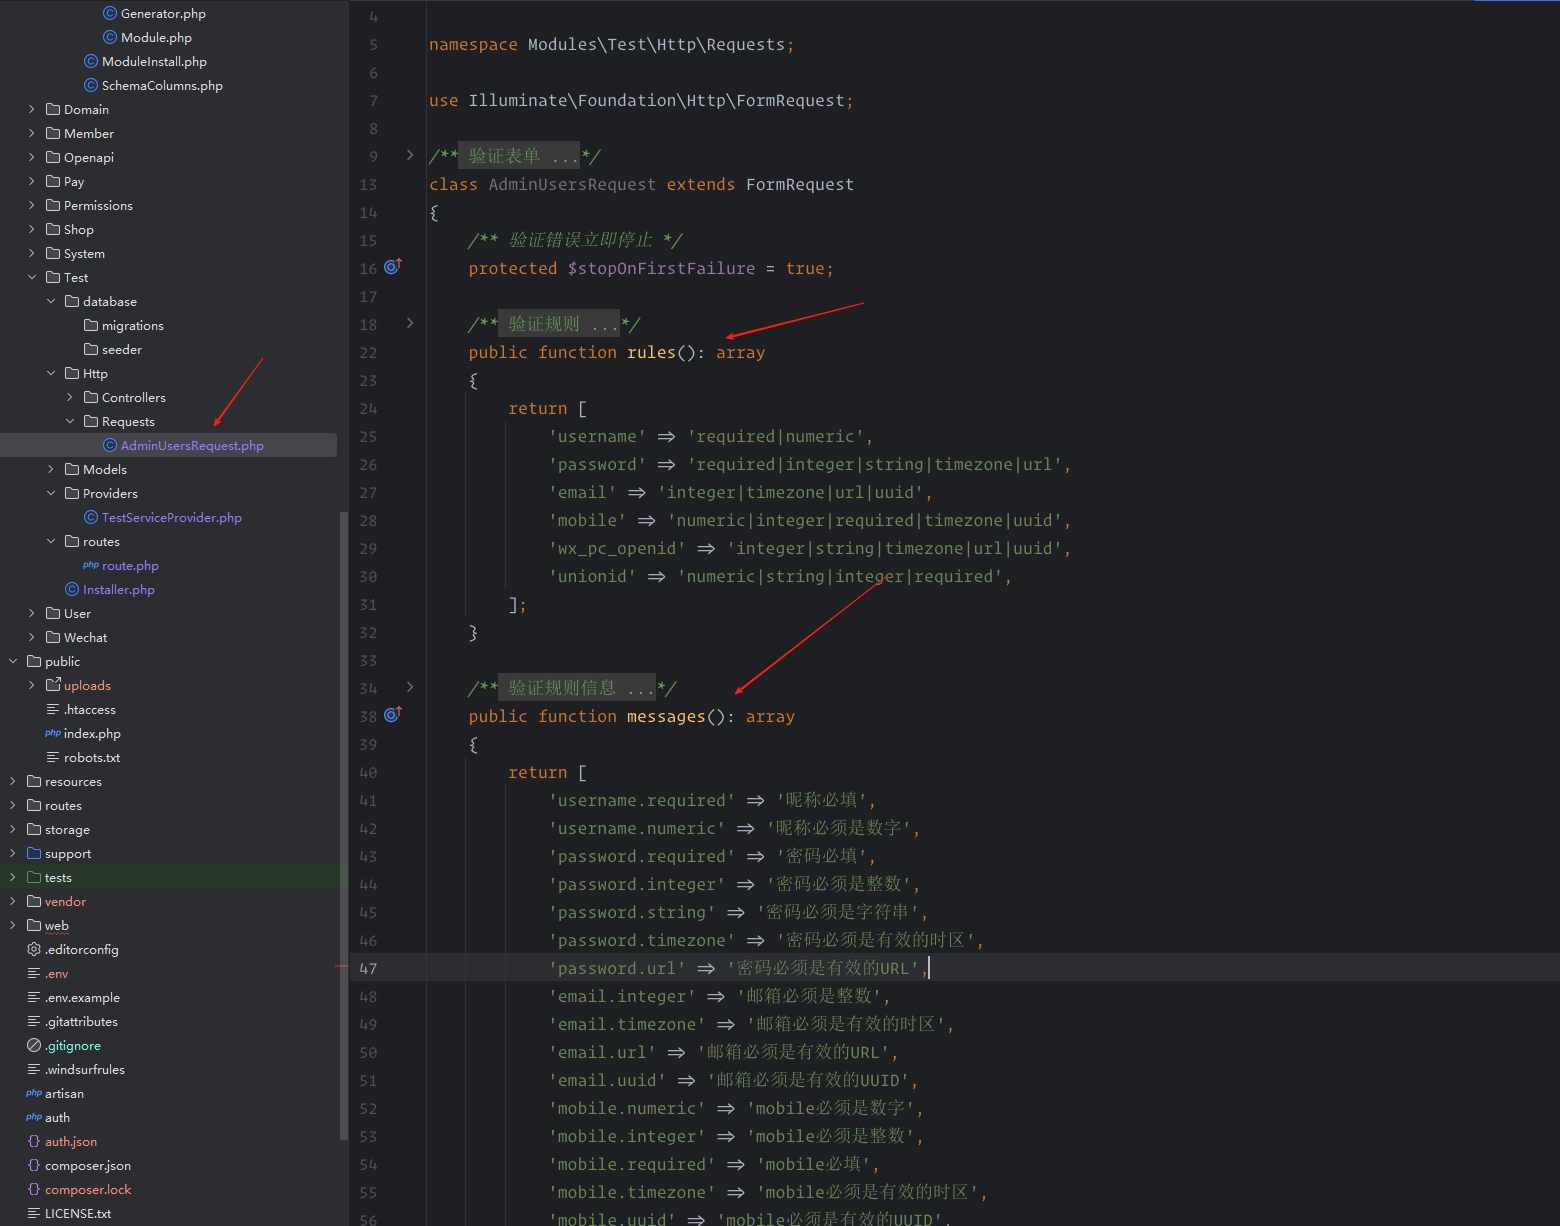Click the SchemaColumns.php class icon
The width and height of the screenshot is (1560, 1226).
[x=91, y=85]
